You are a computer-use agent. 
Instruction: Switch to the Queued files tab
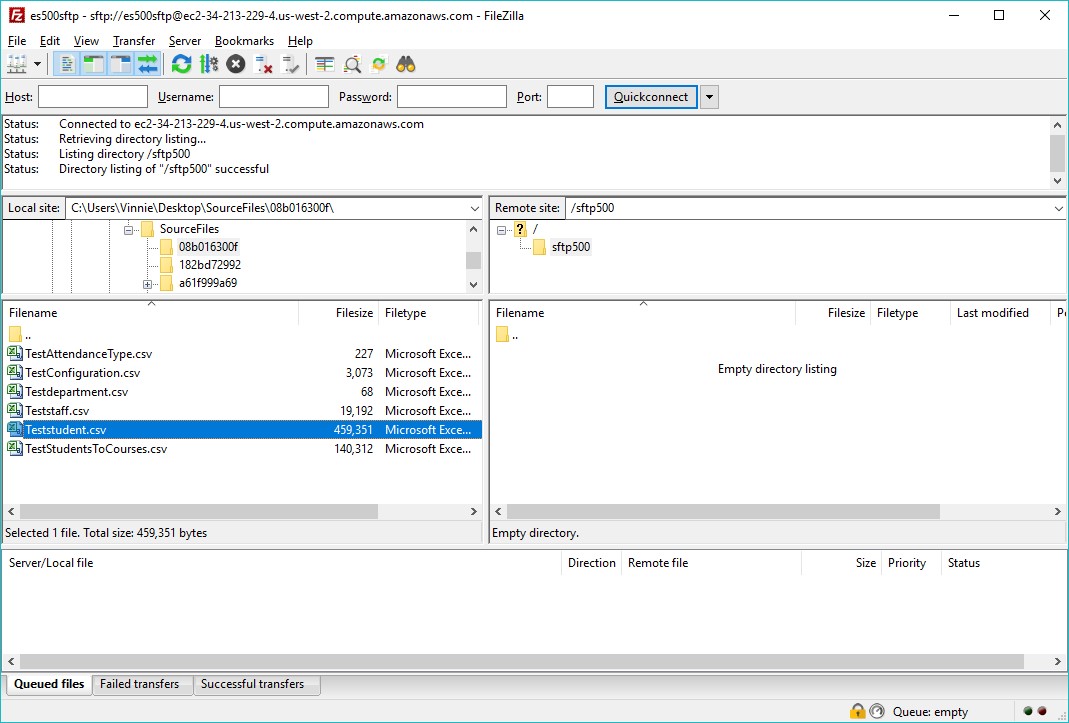click(x=49, y=684)
